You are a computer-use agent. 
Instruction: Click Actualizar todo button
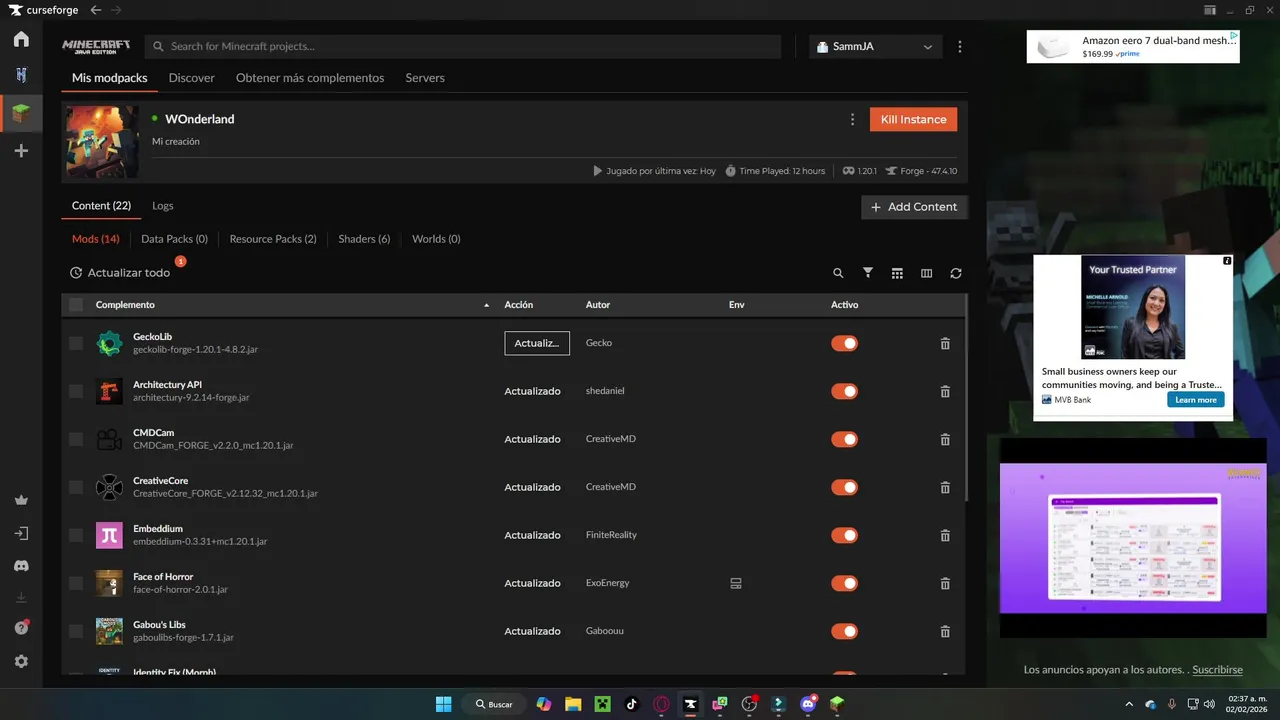(120, 273)
